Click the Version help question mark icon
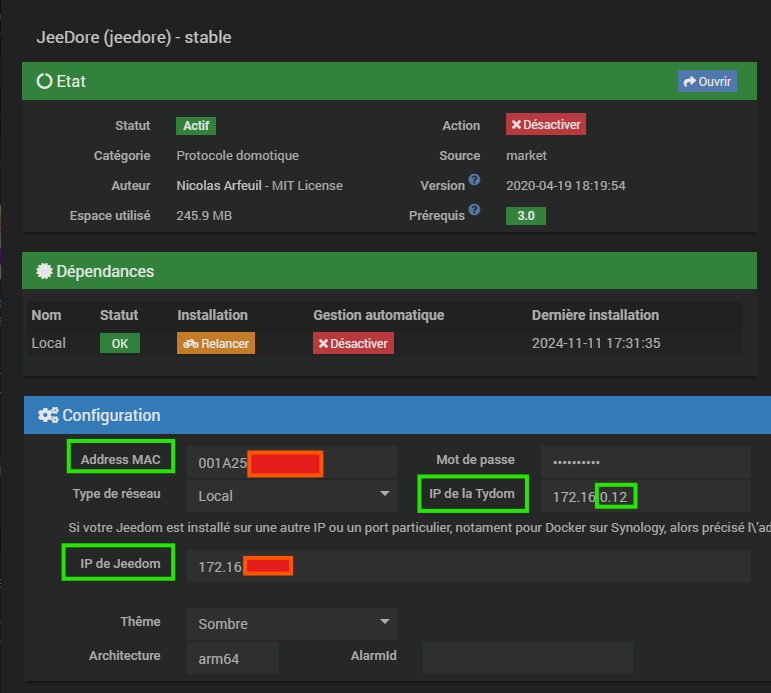 [x=474, y=180]
